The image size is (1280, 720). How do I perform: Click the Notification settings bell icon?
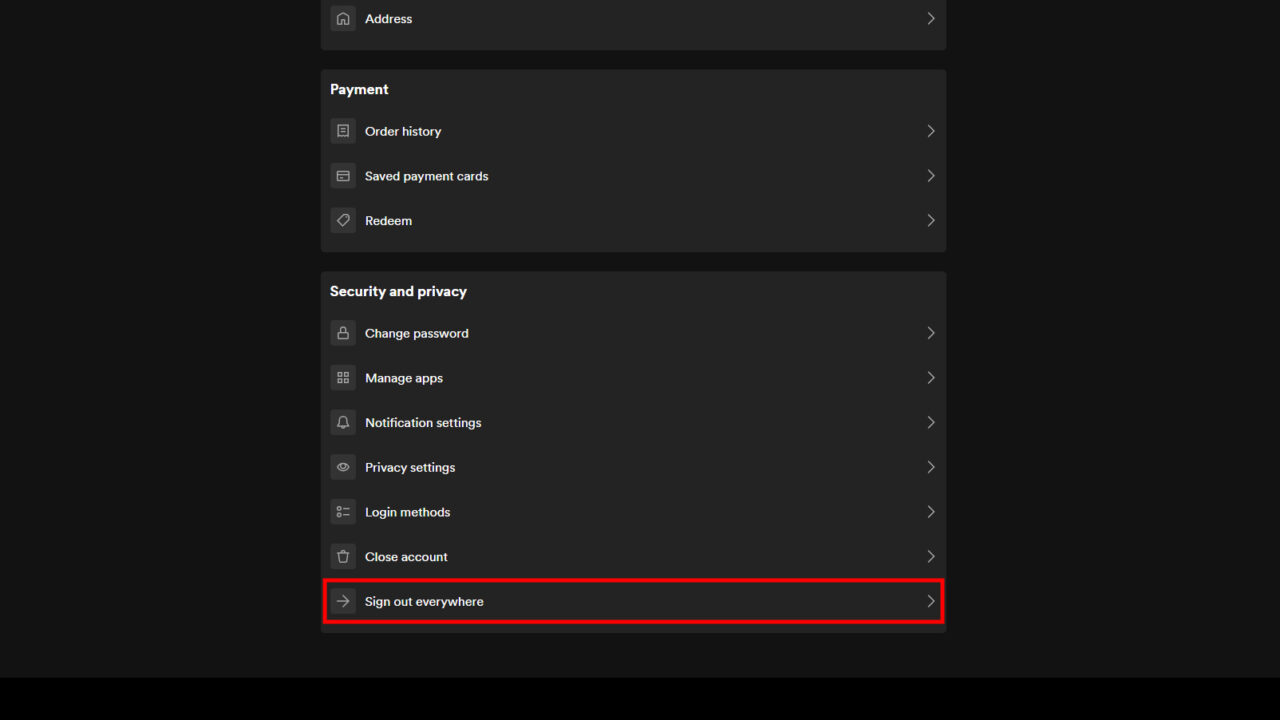pyautogui.click(x=343, y=422)
